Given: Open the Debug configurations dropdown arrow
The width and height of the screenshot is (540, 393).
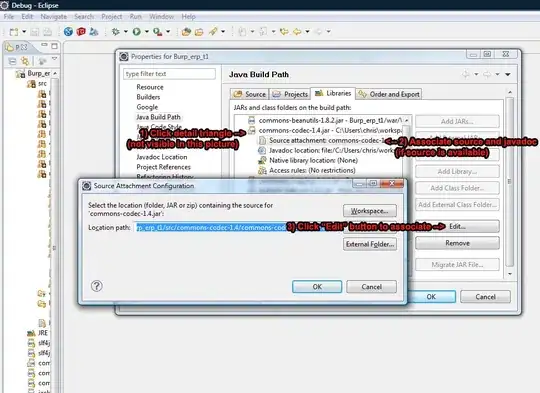Looking at the screenshot, I should [x=126, y=32].
